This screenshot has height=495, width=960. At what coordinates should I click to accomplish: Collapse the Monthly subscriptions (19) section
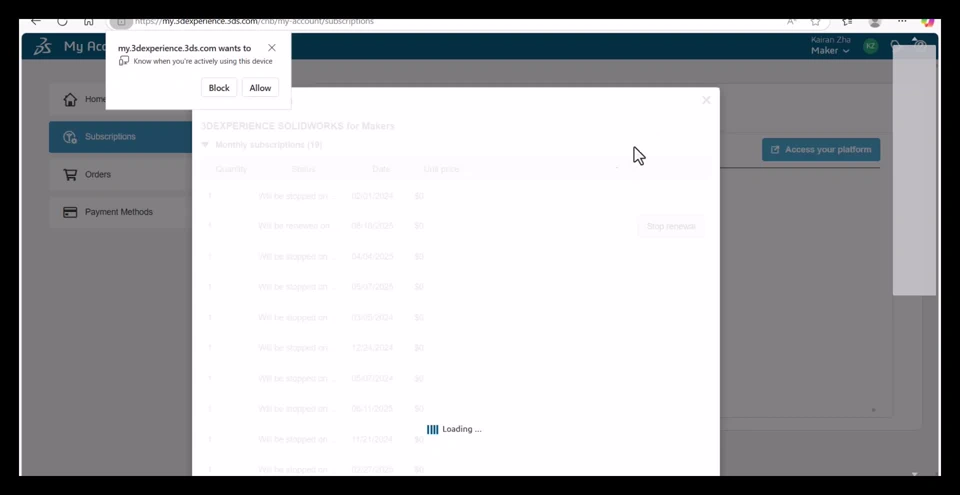(x=205, y=145)
